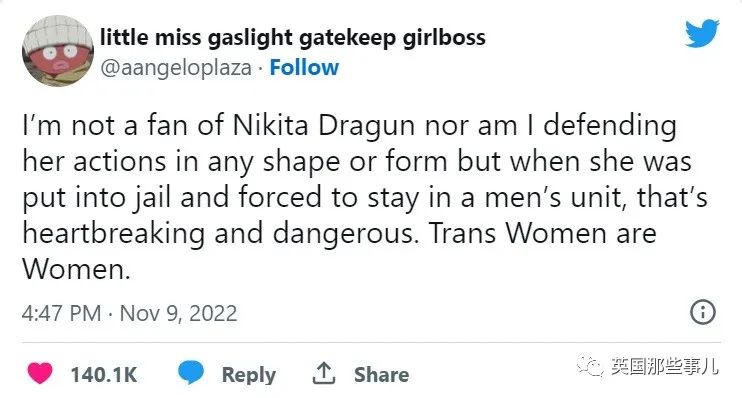This screenshot has height=398, width=742.
Task: Click the Nov 9, 2022 date
Action: (x=178, y=314)
